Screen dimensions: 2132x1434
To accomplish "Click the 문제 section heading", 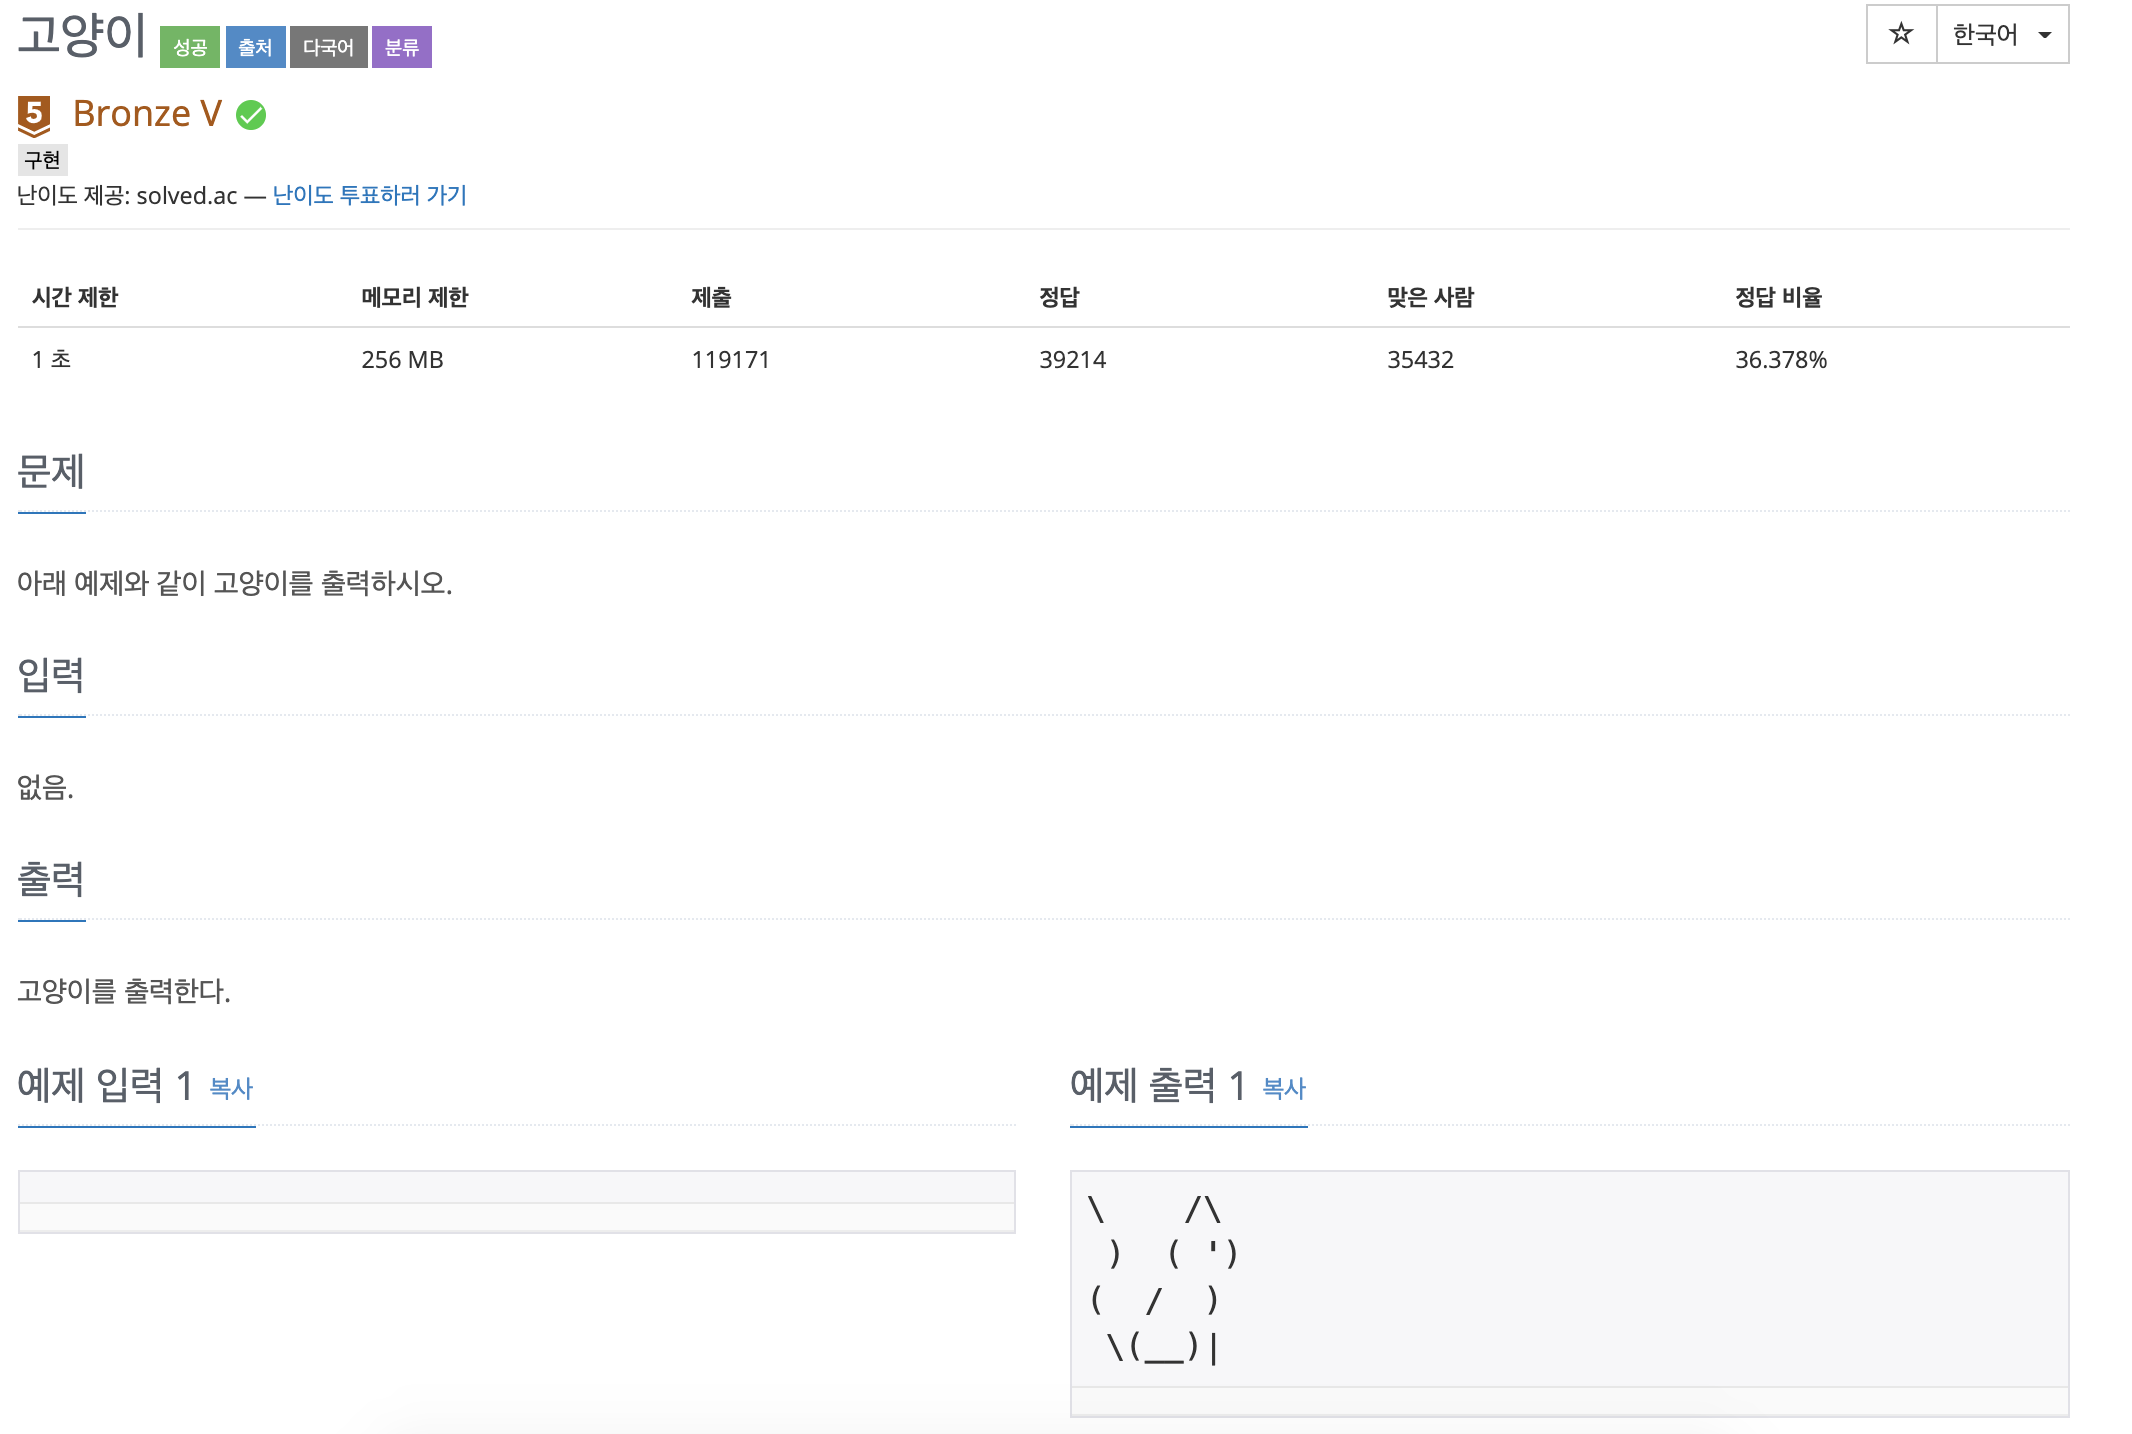I will (x=51, y=471).
